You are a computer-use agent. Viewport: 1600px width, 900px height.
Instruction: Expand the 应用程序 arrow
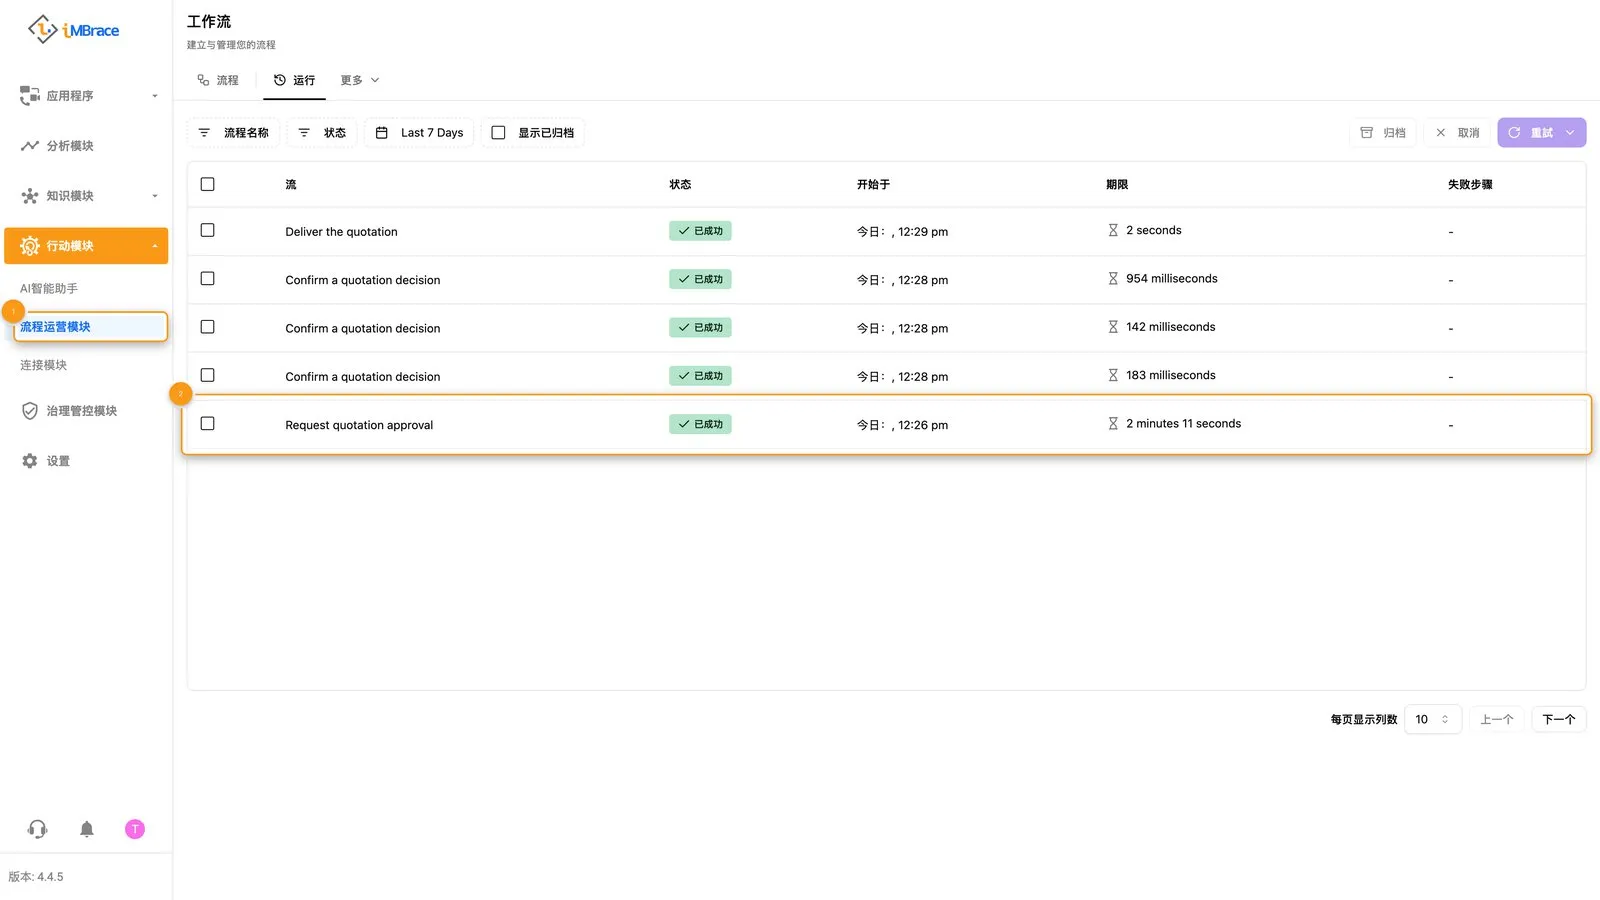pos(155,96)
